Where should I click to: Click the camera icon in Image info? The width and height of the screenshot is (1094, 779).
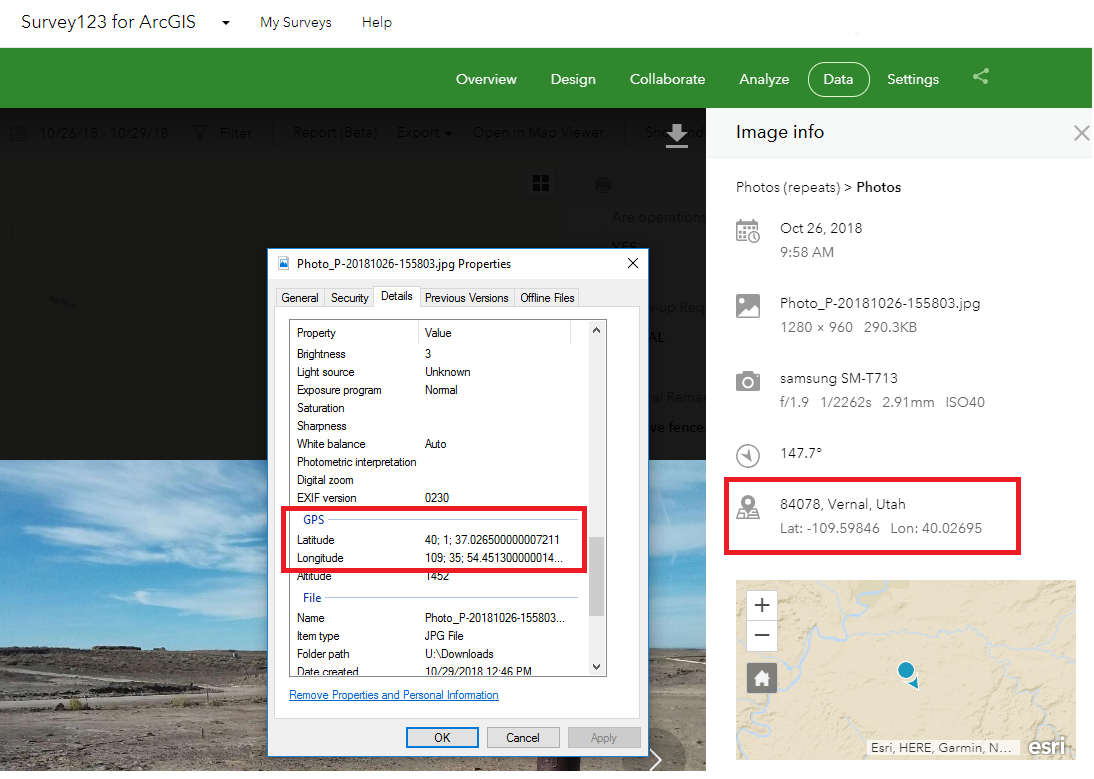click(747, 381)
